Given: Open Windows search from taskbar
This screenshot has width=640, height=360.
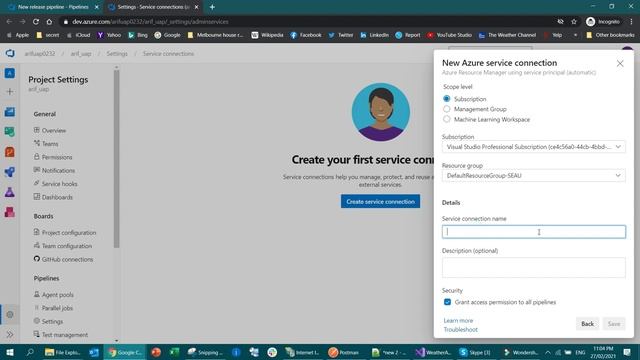Looking at the screenshot, I should click(30, 352).
